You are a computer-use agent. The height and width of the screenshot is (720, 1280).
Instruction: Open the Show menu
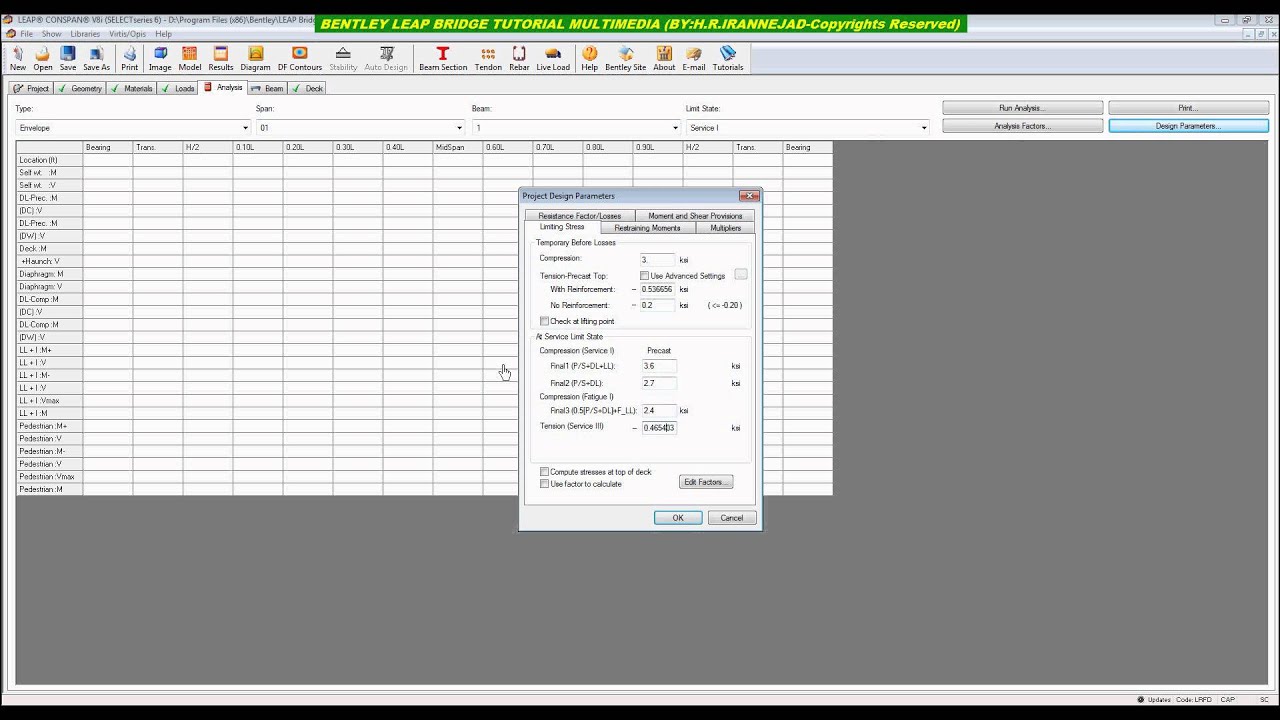point(51,34)
